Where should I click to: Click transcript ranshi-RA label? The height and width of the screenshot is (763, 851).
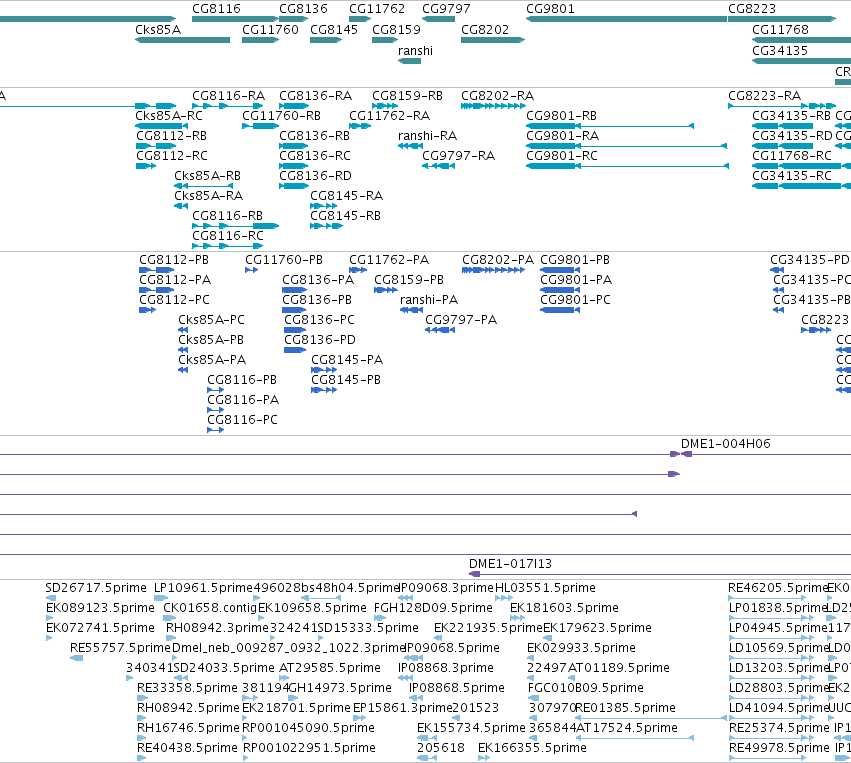pos(428,136)
